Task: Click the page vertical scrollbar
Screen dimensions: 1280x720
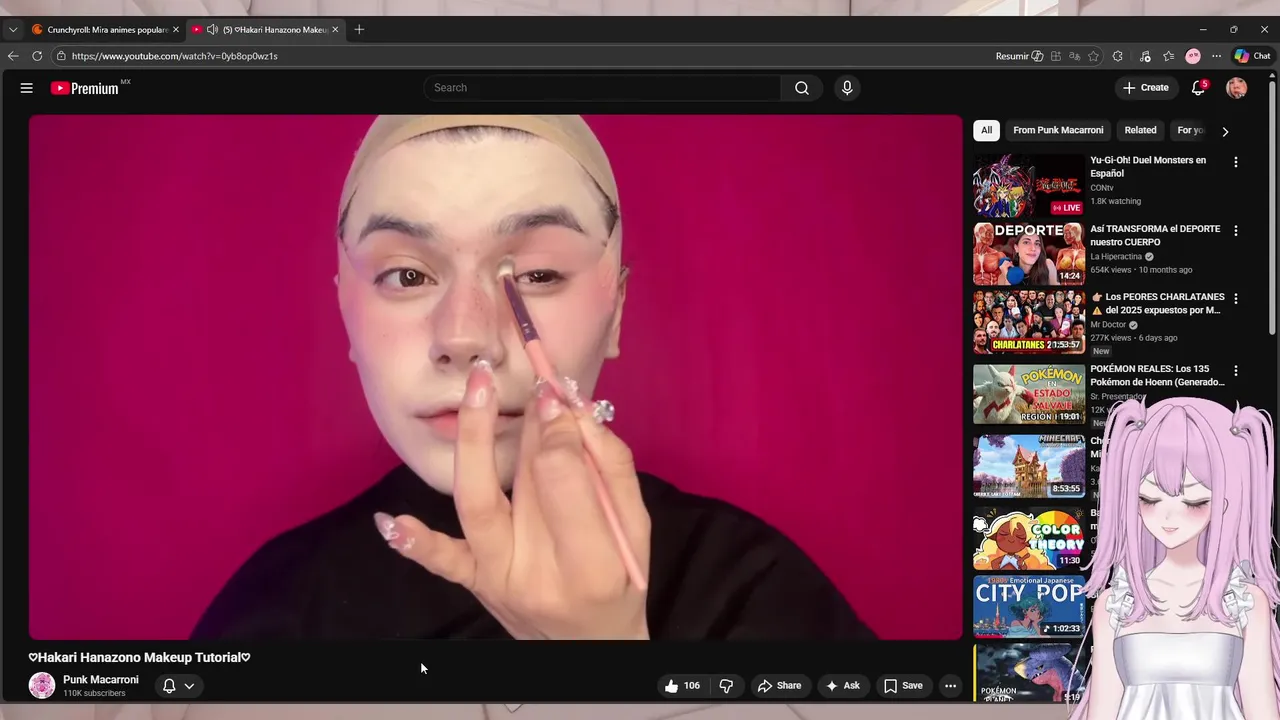Action: pyautogui.click(x=1273, y=210)
